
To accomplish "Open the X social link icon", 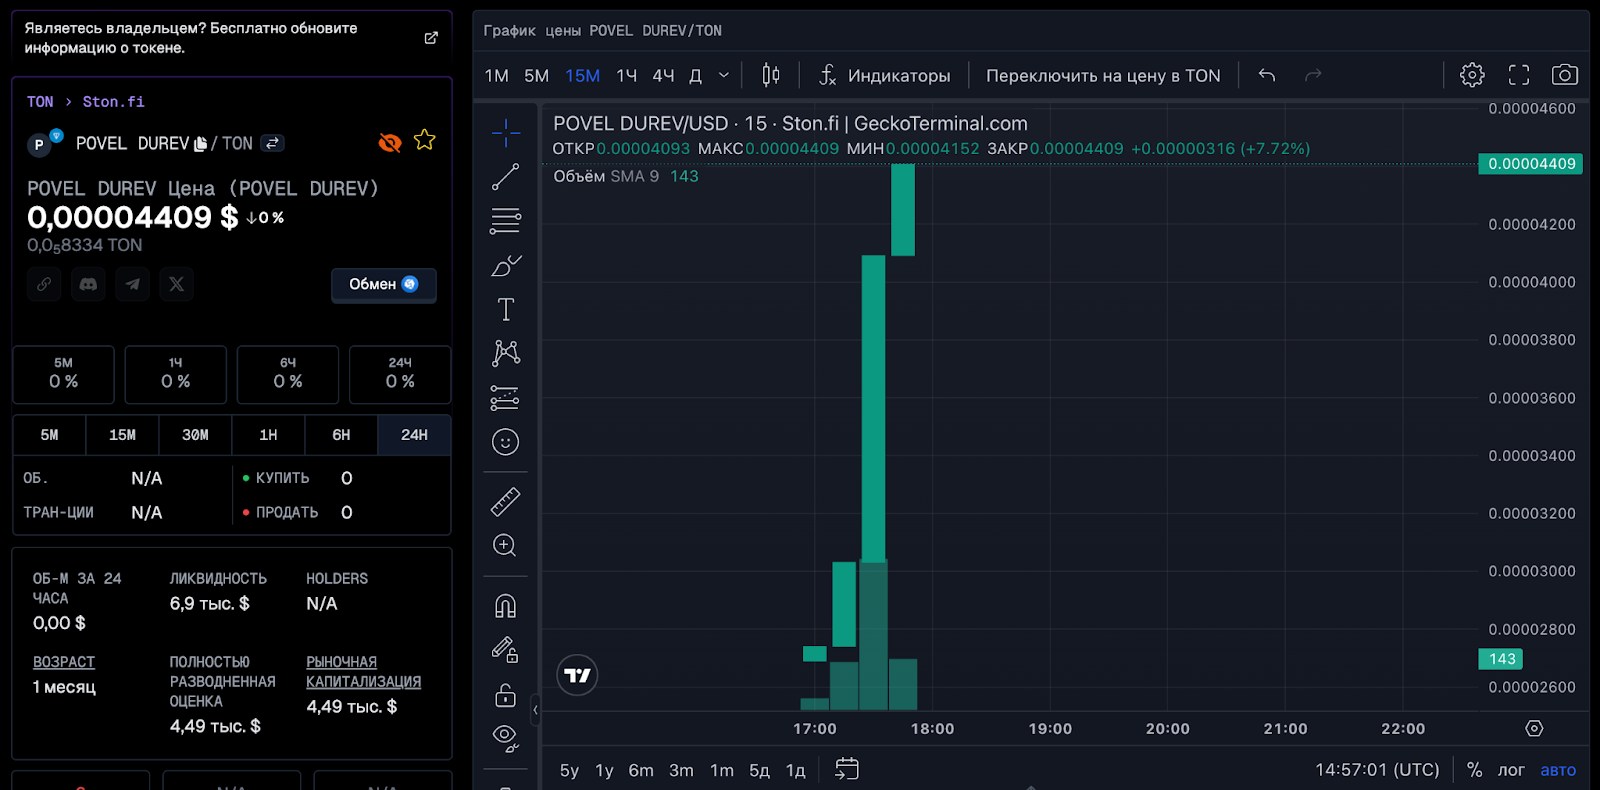I will (176, 284).
